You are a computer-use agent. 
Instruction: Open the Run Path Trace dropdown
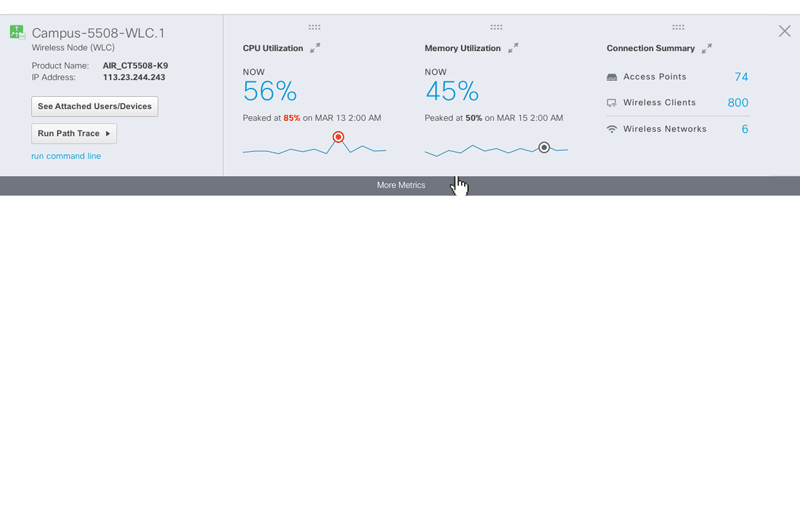(x=74, y=133)
